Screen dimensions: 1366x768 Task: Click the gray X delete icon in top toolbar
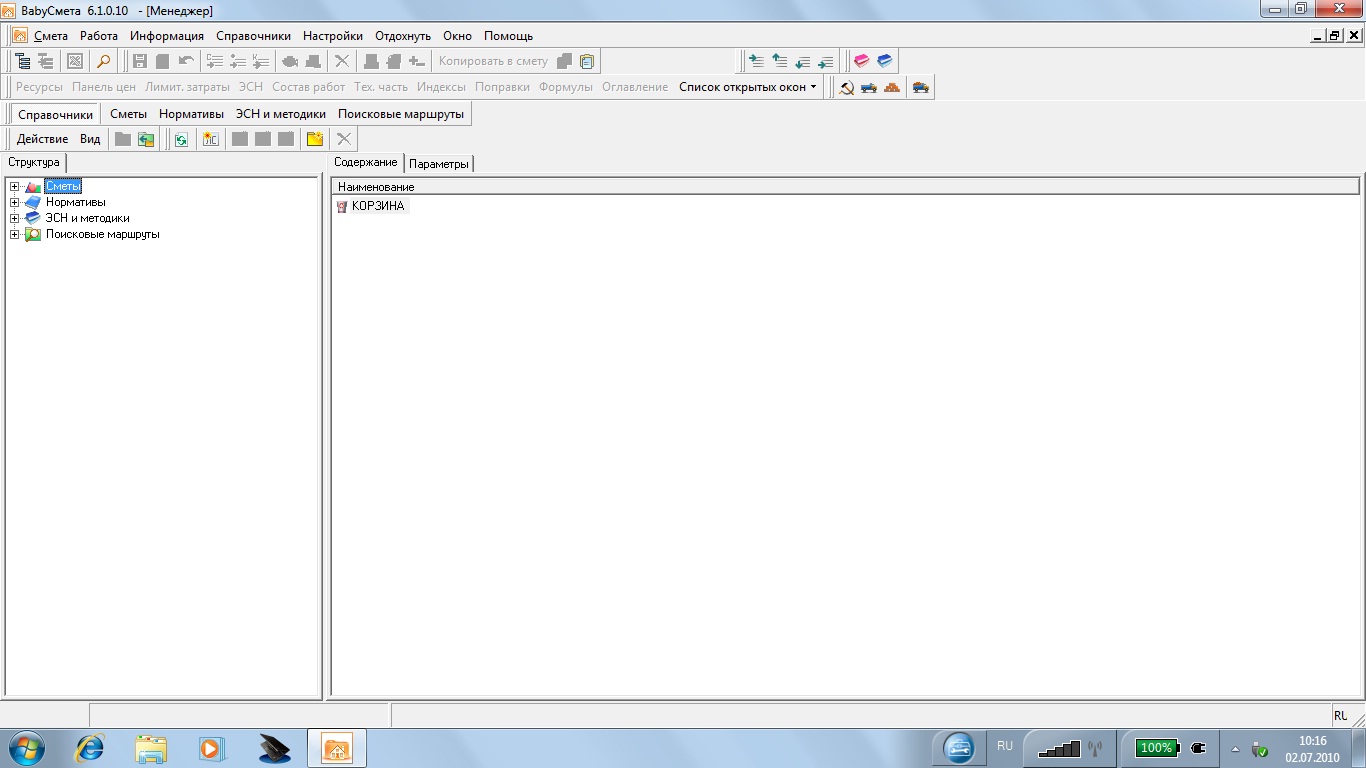click(341, 61)
